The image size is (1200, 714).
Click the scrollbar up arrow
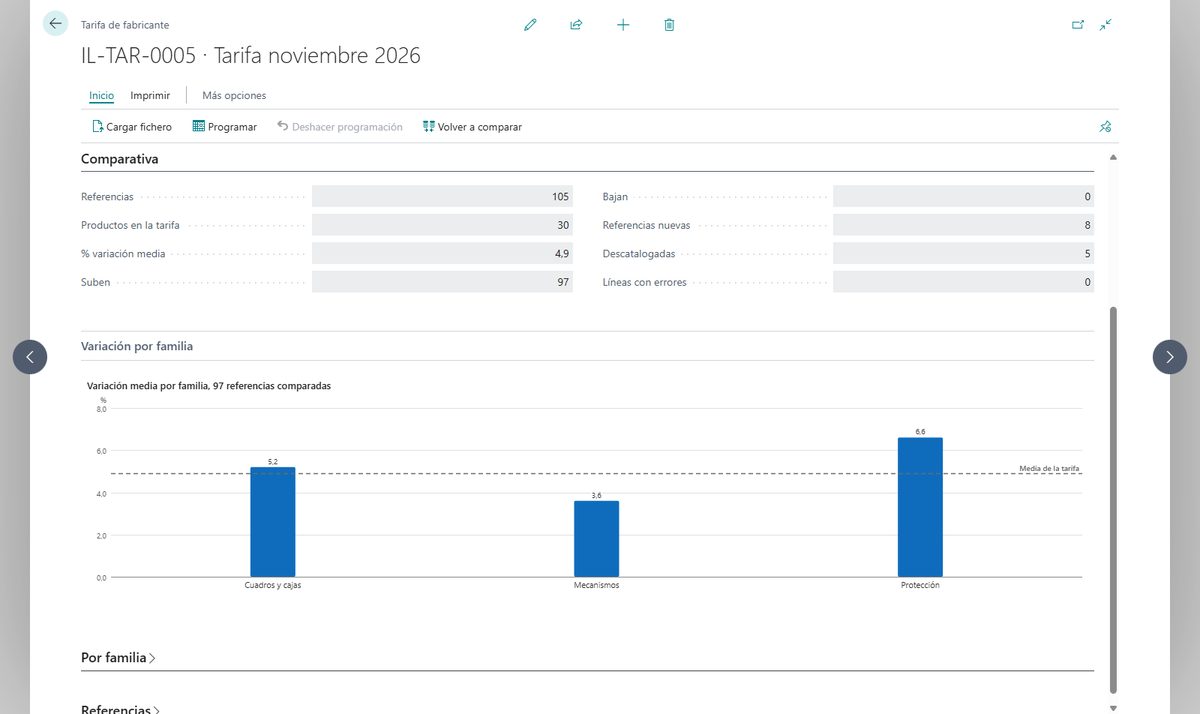coord(1113,158)
